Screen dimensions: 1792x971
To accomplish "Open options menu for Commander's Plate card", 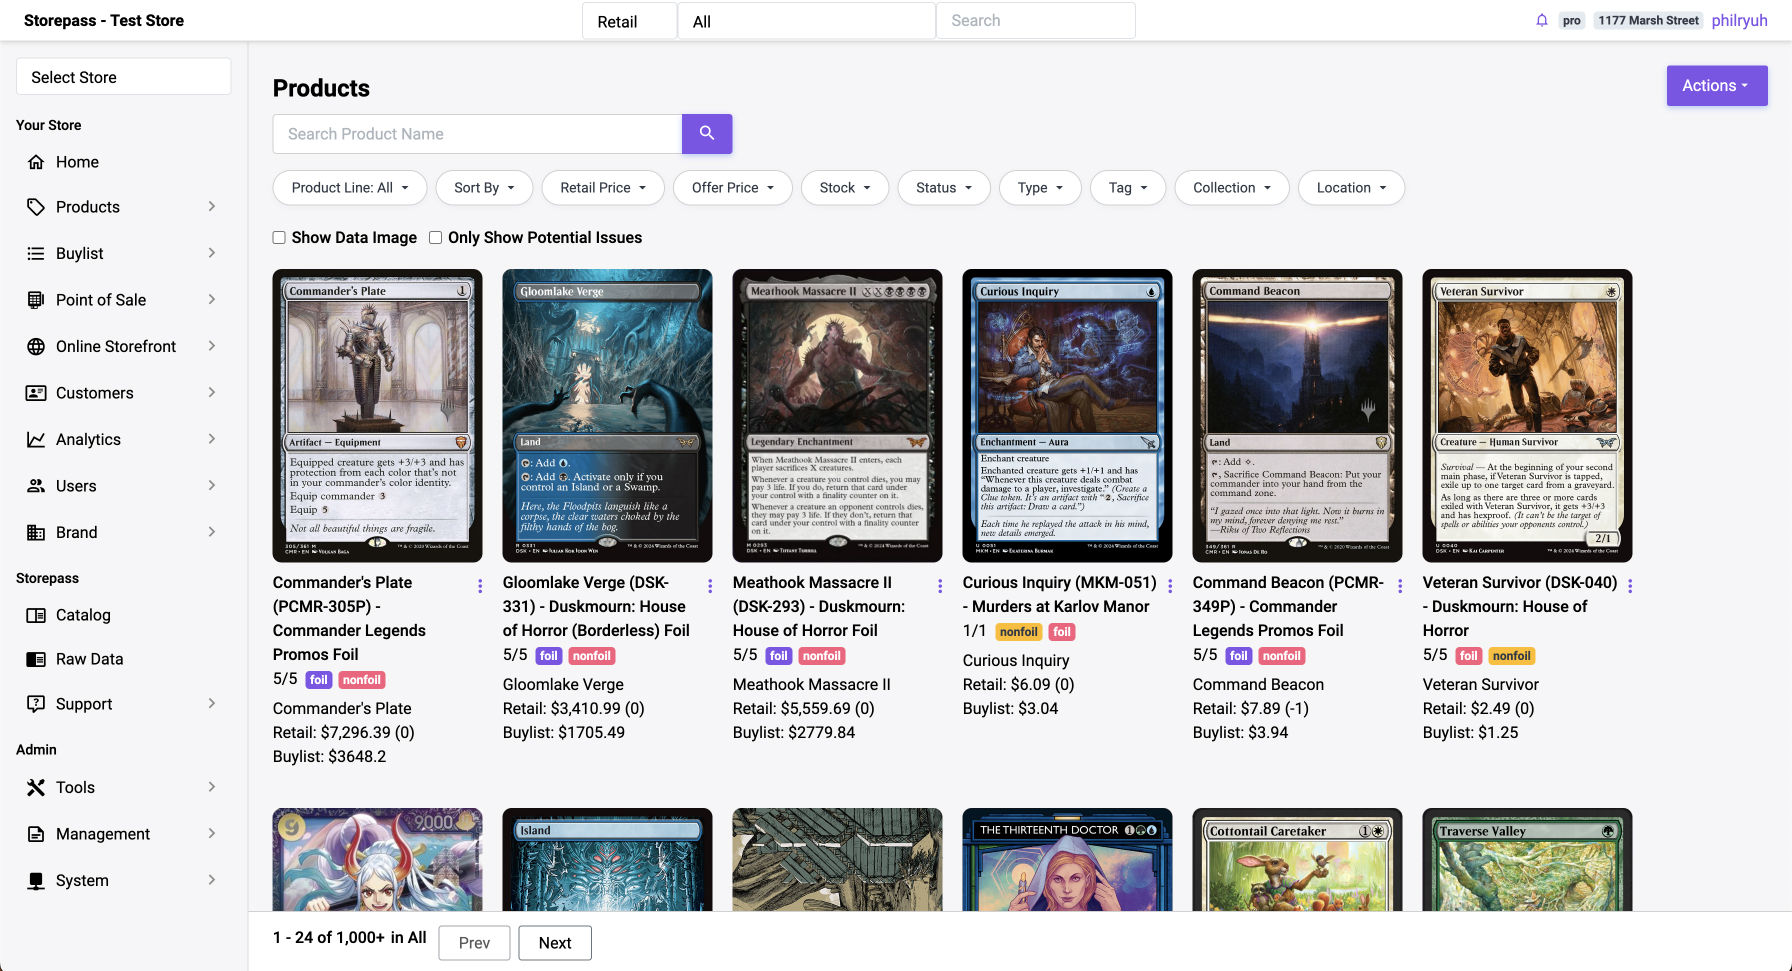I will coord(480,586).
